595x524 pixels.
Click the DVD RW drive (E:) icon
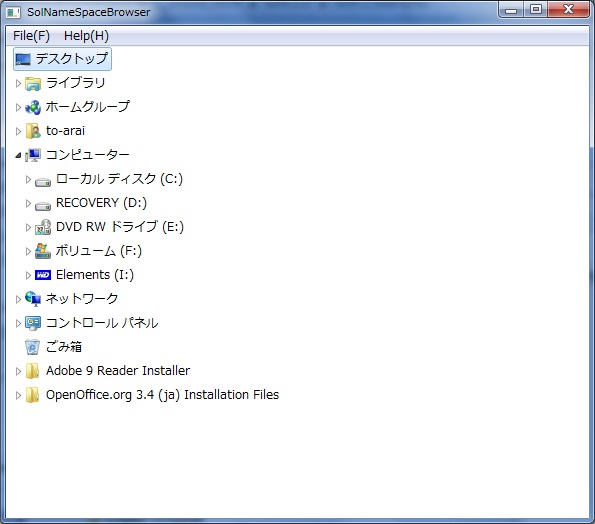[43, 227]
